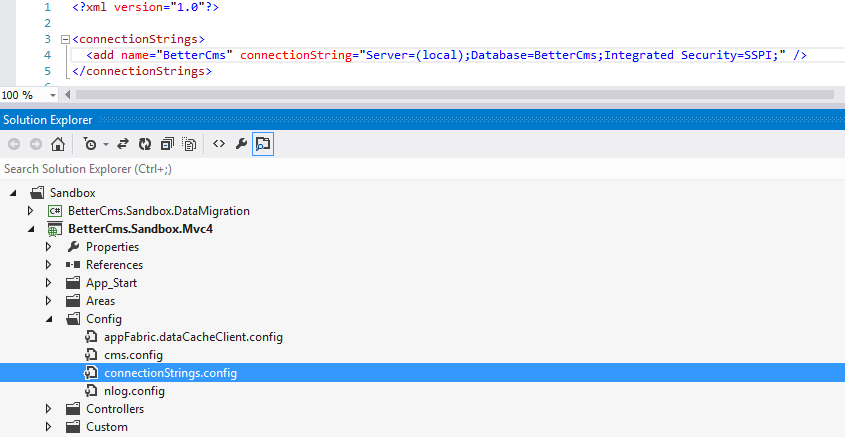Select appFabric.dataCacheClient.config file
This screenshot has height=437, width=845.
click(x=193, y=337)
